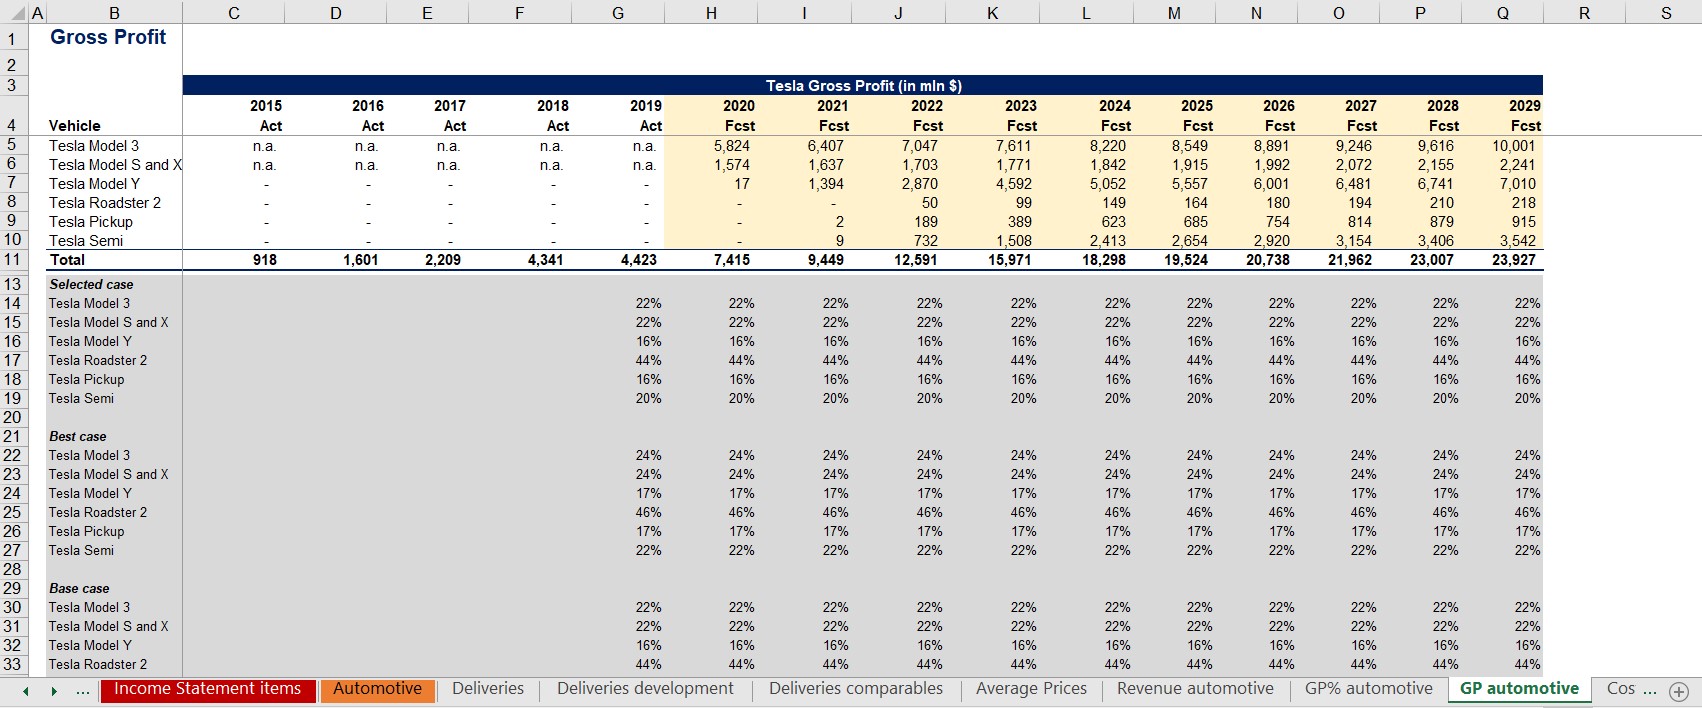Click the Vehicle label cell

click(x=75, y=126)
